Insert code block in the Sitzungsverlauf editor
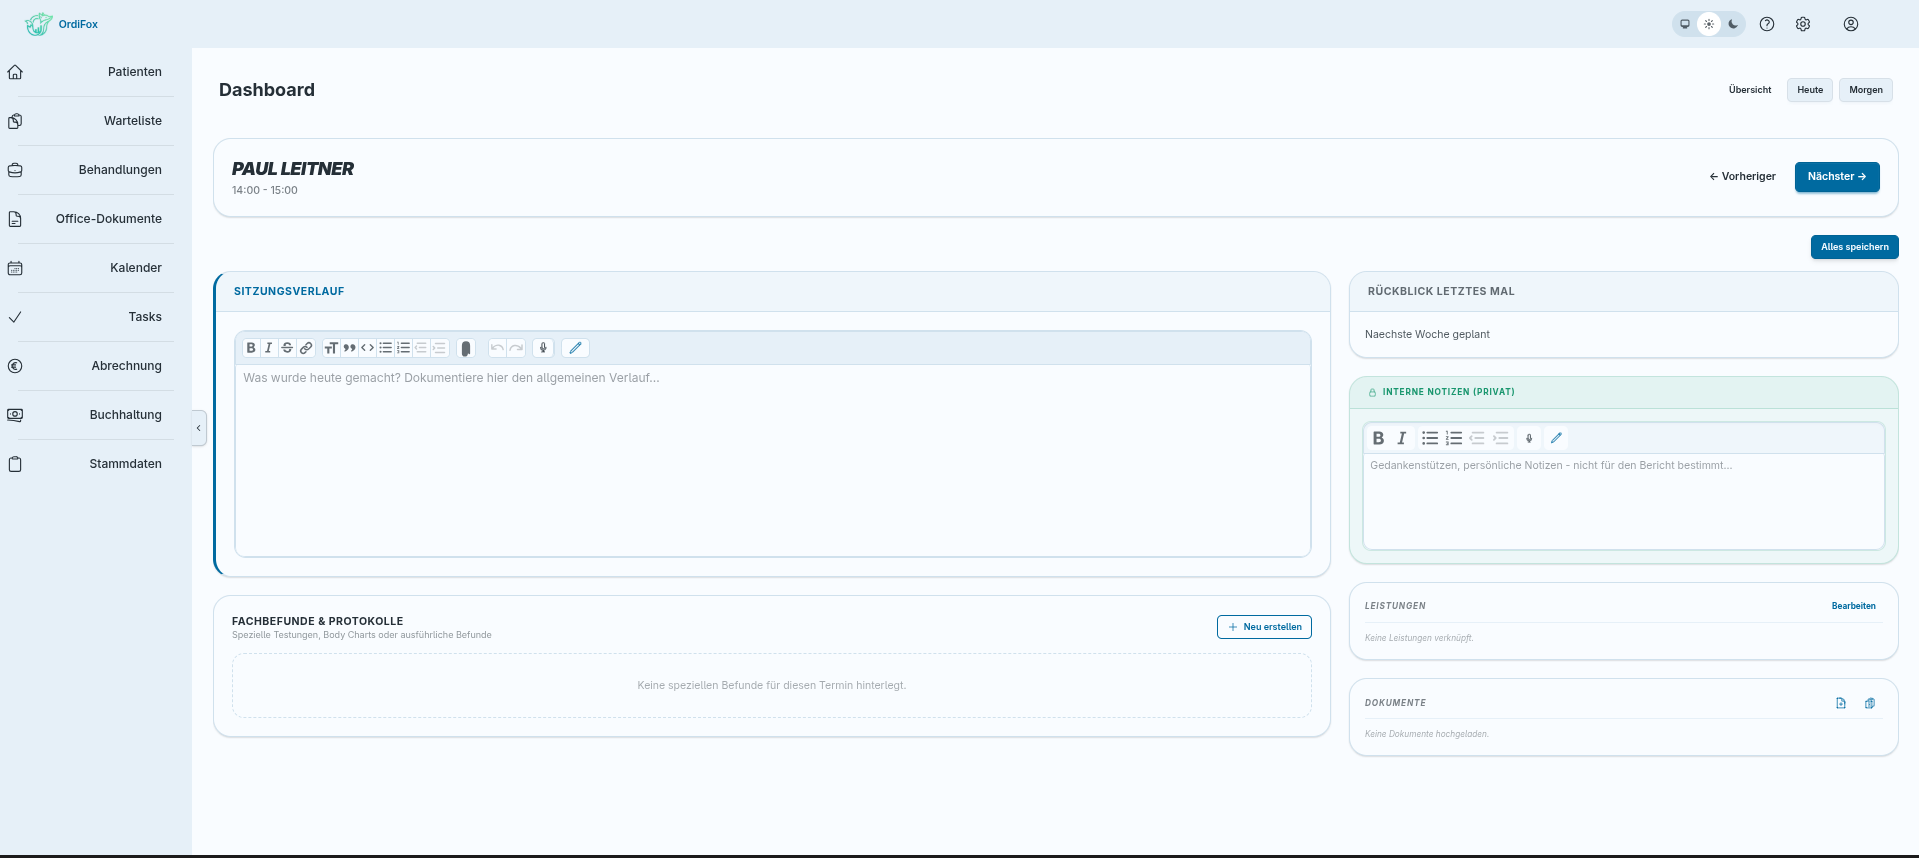This screenshot has width=1919, height=858. [x=367, y=348]
